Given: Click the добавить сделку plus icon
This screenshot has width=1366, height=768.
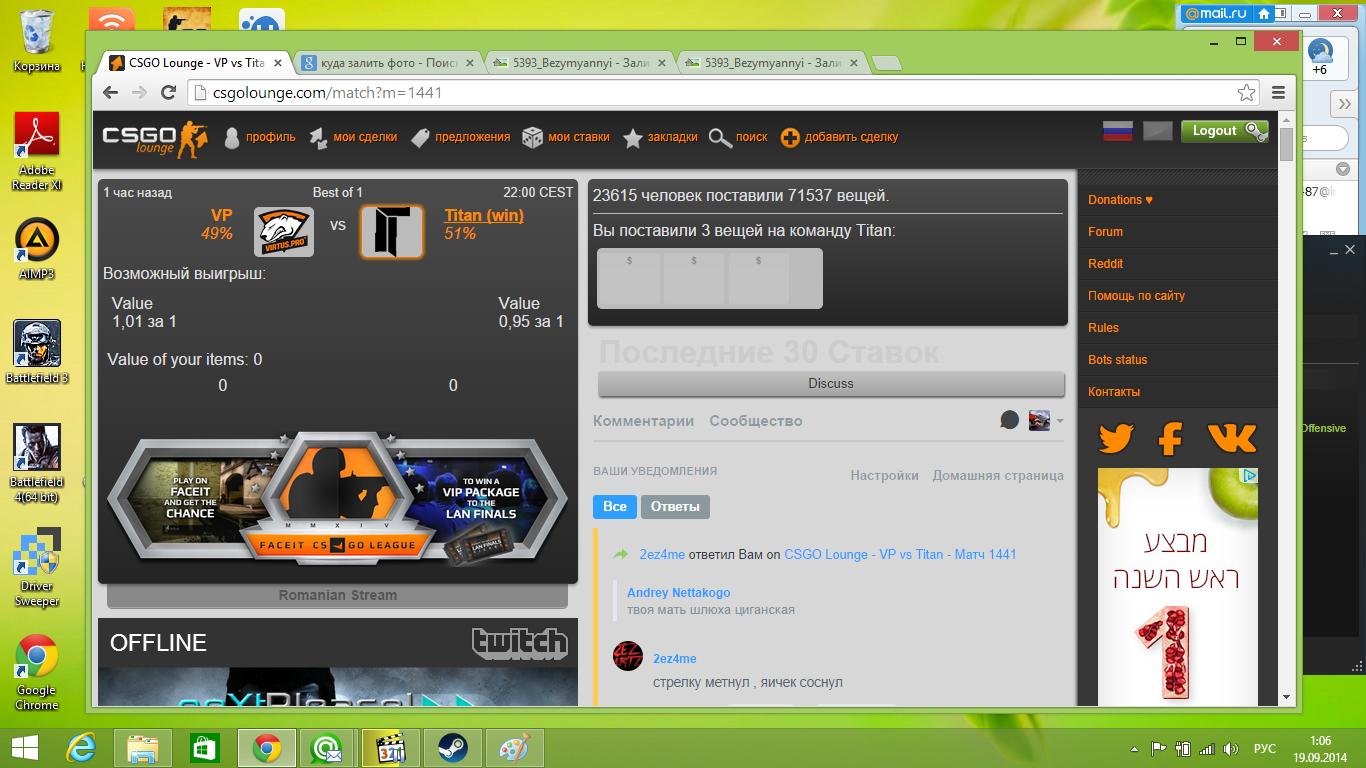Looking at the screenshot, I should click(790, 138).
